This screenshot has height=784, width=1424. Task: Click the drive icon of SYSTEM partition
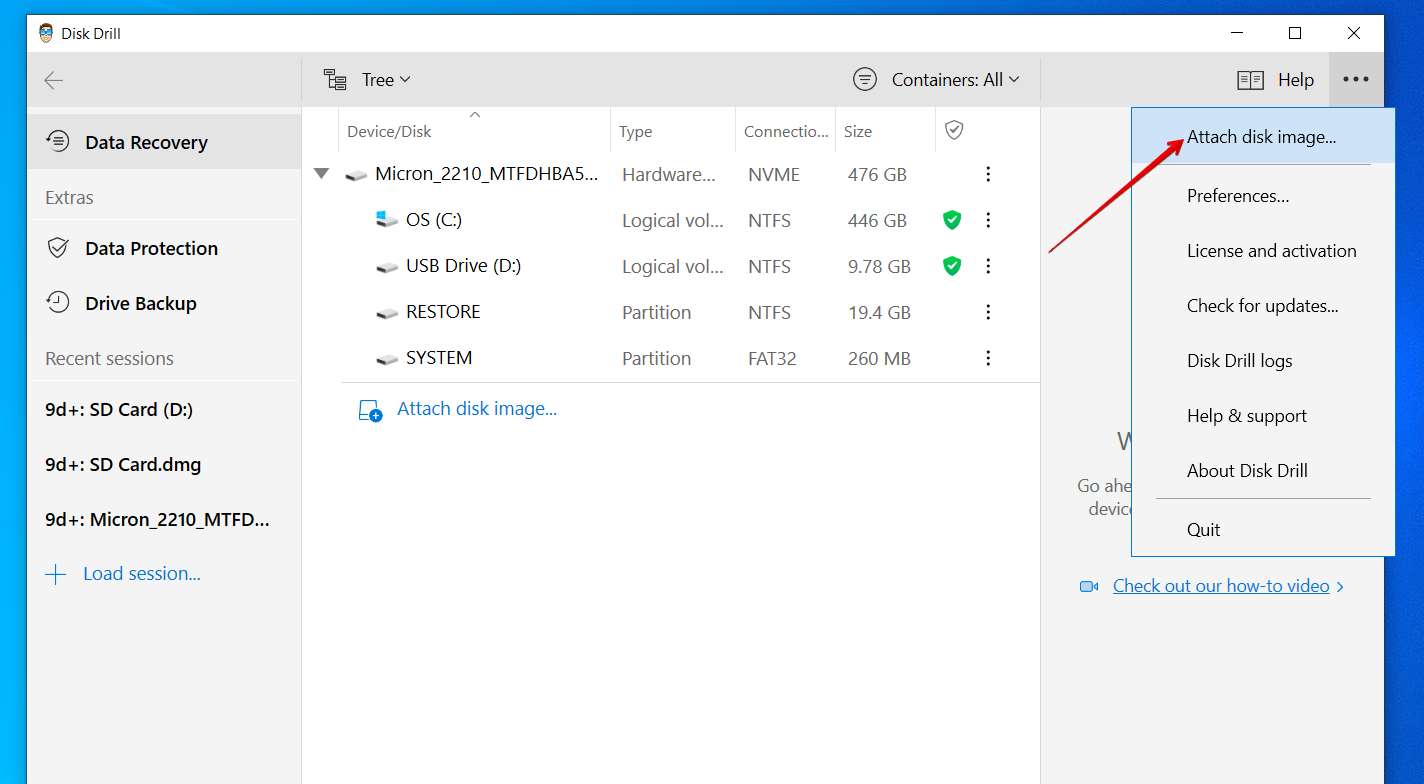[x=387, y=359]
